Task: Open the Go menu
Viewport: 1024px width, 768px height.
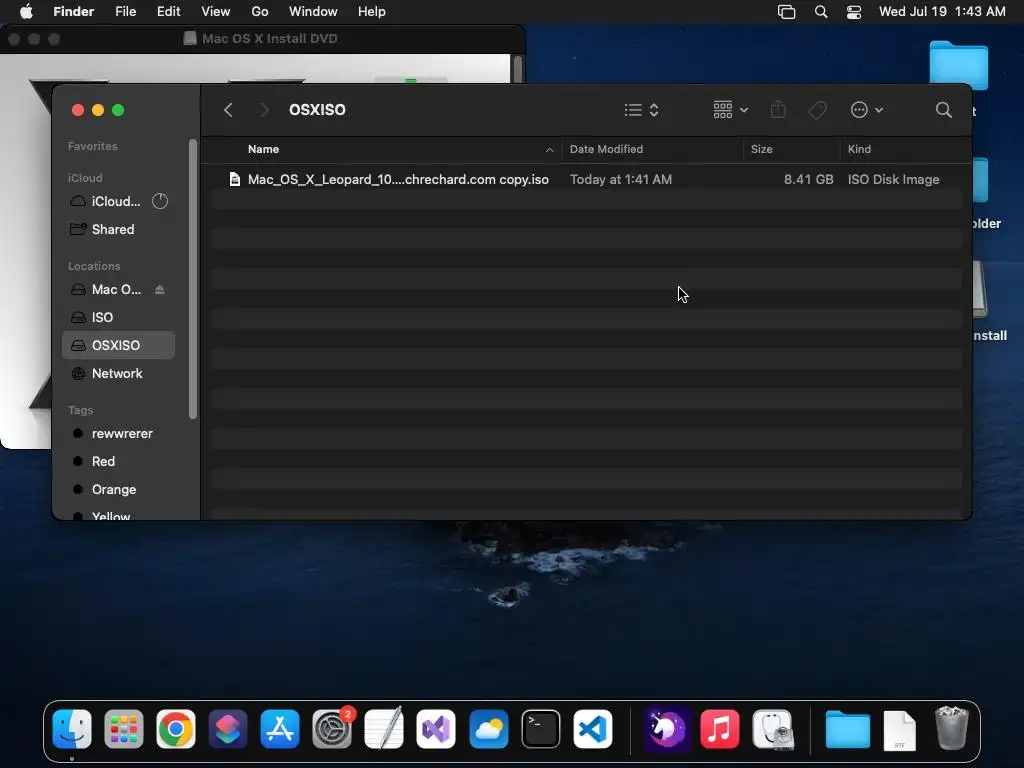Action: (260, 11)
